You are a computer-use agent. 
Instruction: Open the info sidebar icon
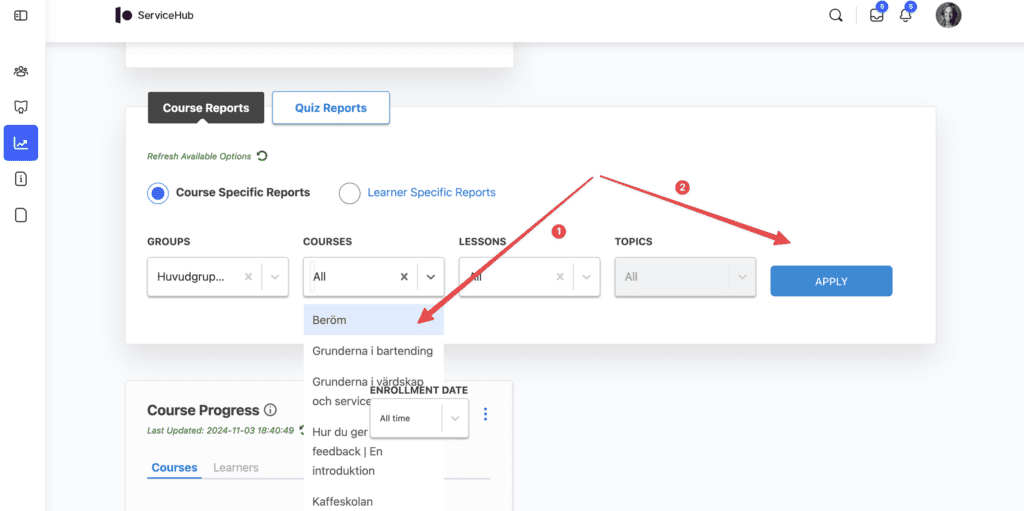(21, 179)
